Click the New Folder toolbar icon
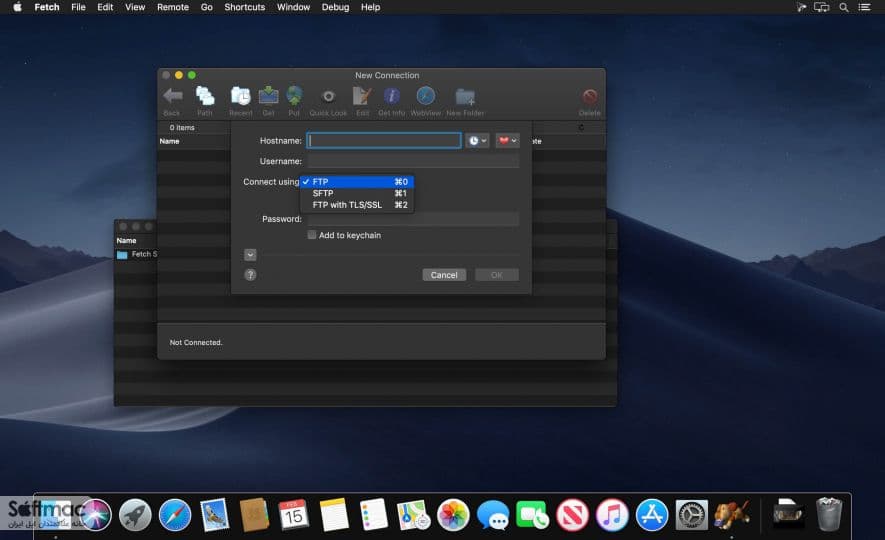Viewport: 885px width, 540px height. pyautogui.click(x=465, y=97)
